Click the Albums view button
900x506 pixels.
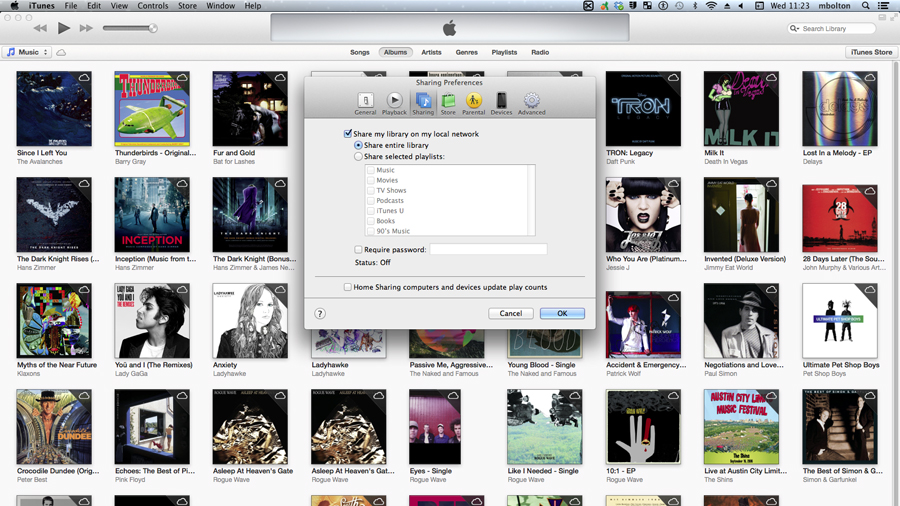tap(395, 52)
